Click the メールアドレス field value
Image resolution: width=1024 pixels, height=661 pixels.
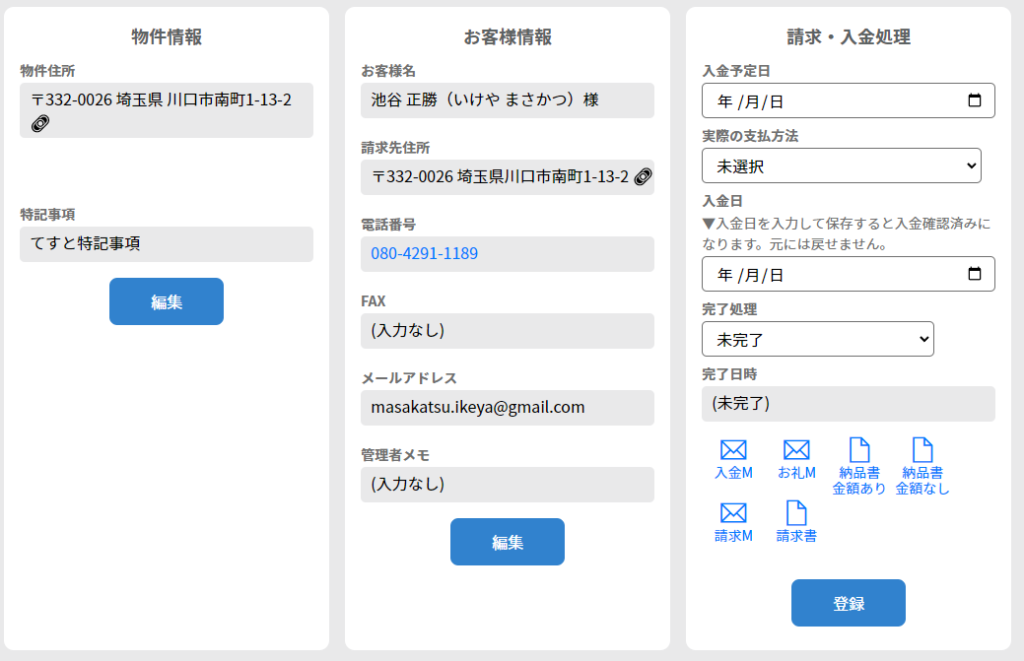(x=477, y=408)
